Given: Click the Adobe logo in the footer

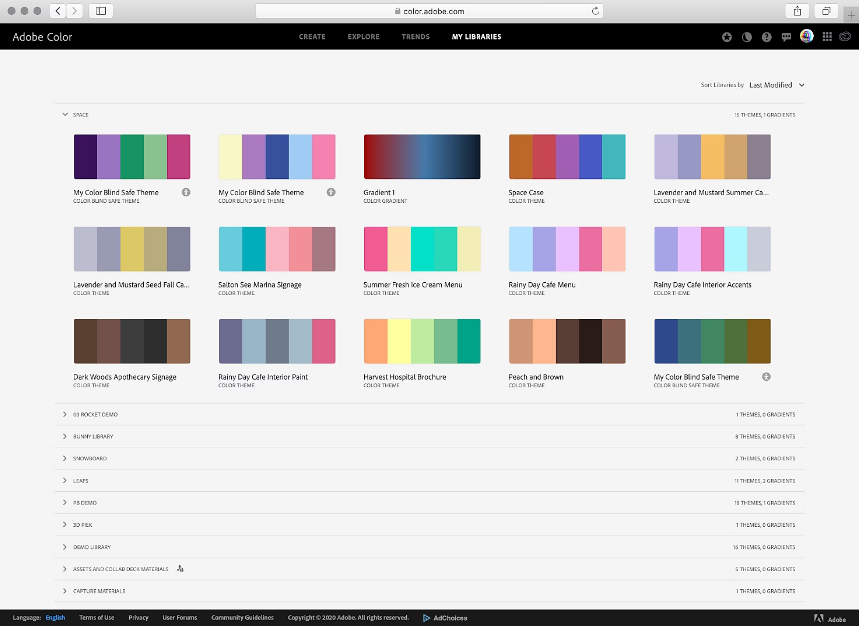Looking at the screenshot, I should (x=830, y=618).
